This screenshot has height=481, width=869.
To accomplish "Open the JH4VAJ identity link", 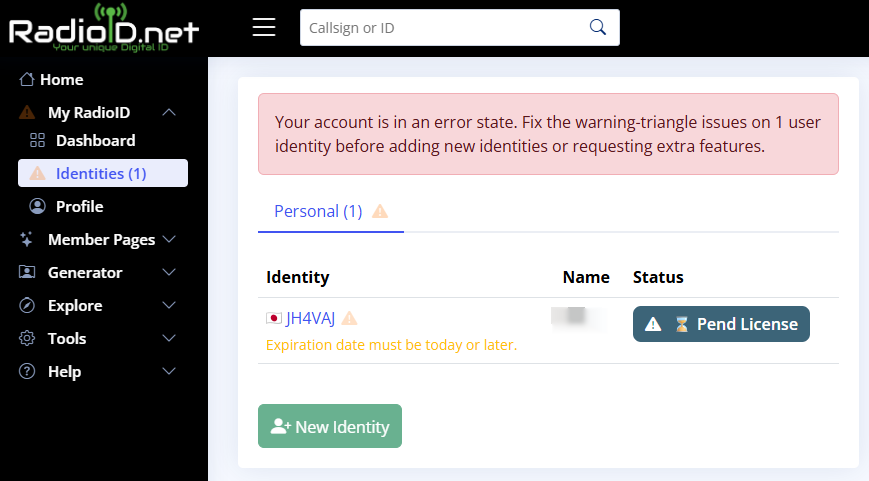I will [311, 318].
